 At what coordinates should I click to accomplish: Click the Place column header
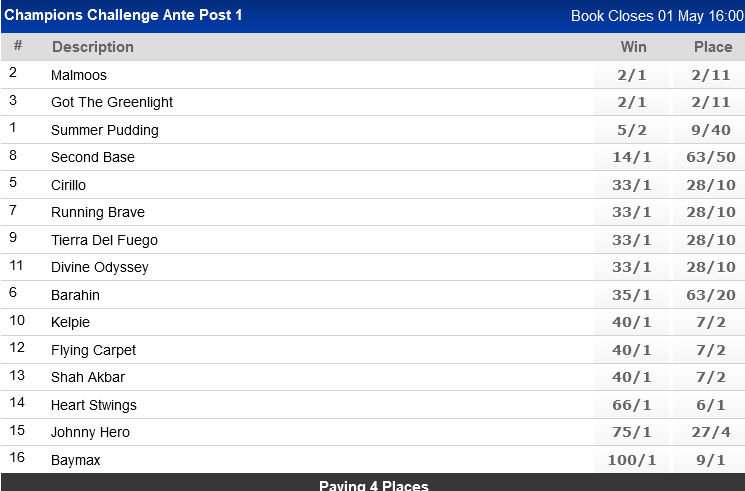(x=713, y=47)
